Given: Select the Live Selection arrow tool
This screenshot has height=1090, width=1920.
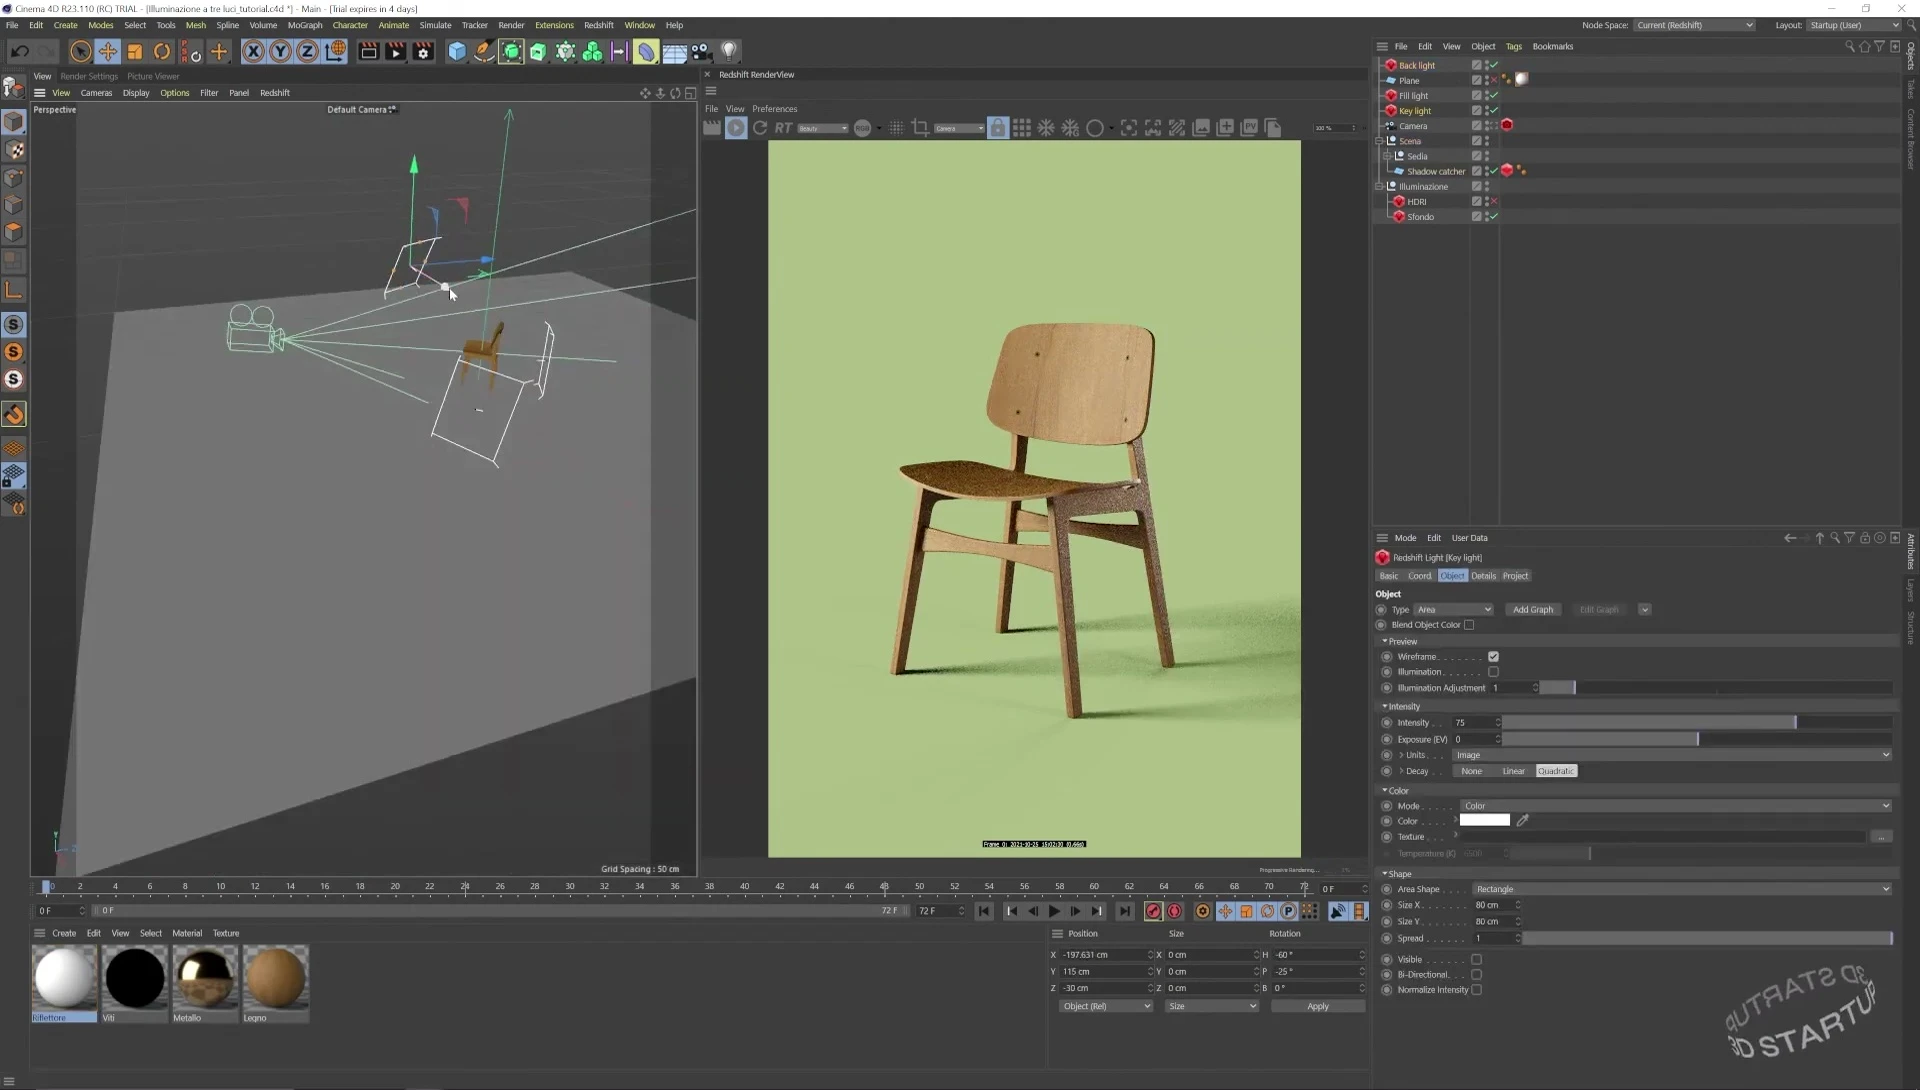Looking at the screenshot, I should 81,51.
